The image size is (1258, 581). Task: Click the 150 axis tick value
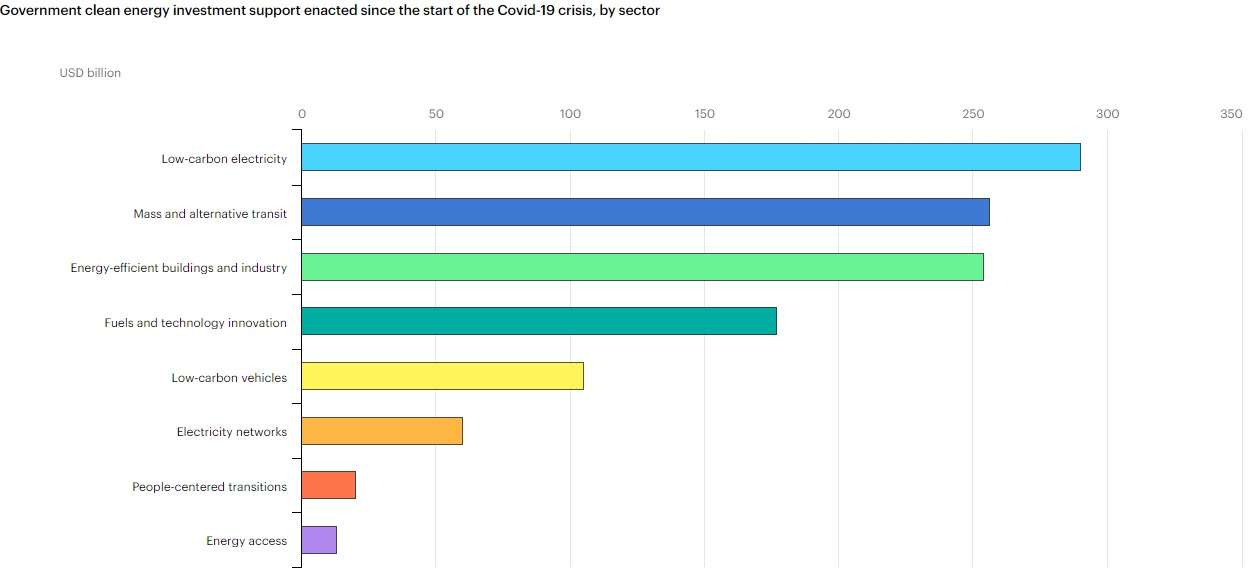[x=704, y=114]
